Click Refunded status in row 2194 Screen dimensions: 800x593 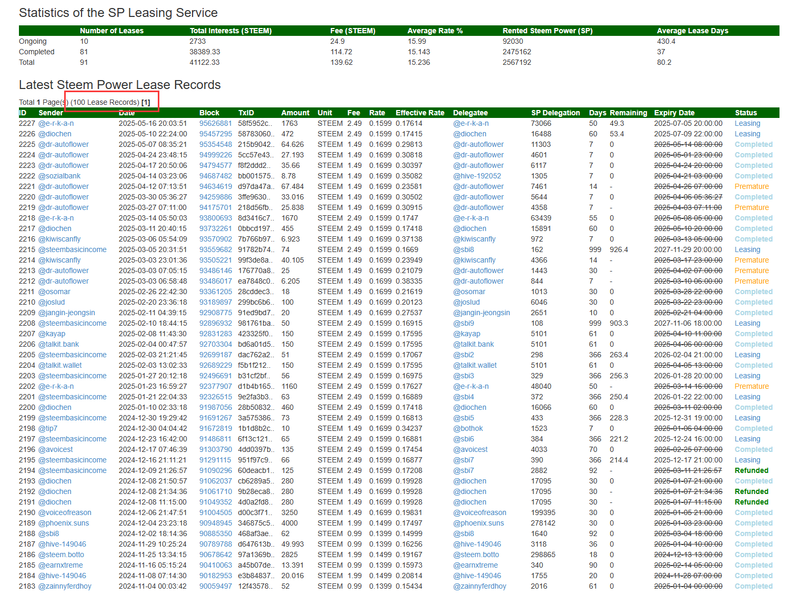click(x=751, y=471)
